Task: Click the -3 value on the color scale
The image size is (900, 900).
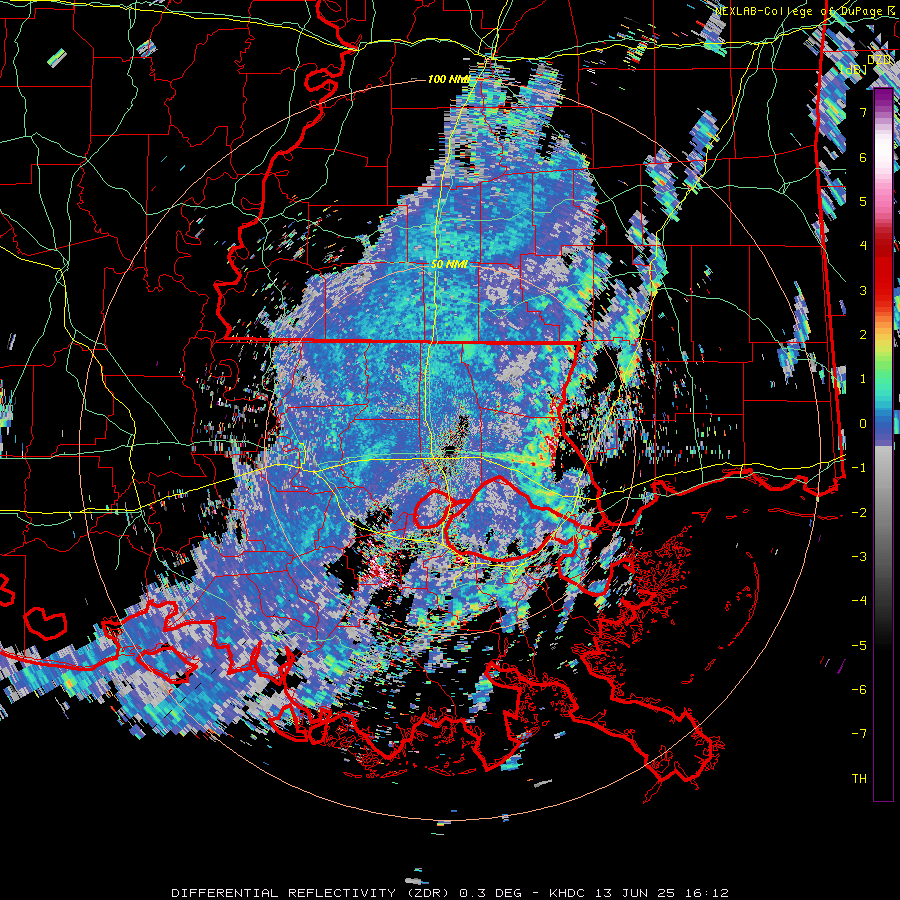Action: (x=859, y=556)
